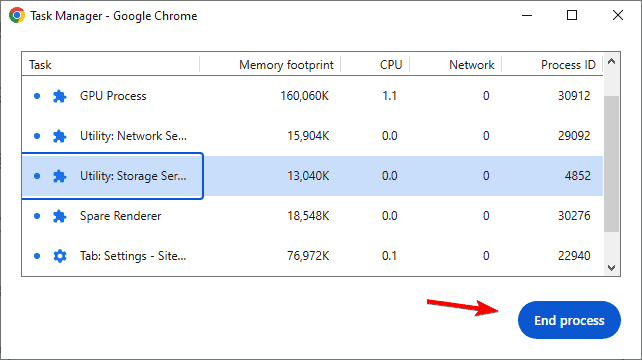The image size is (642, 360).
Task: Click memory value 13,040K
Action: (308, 176)
